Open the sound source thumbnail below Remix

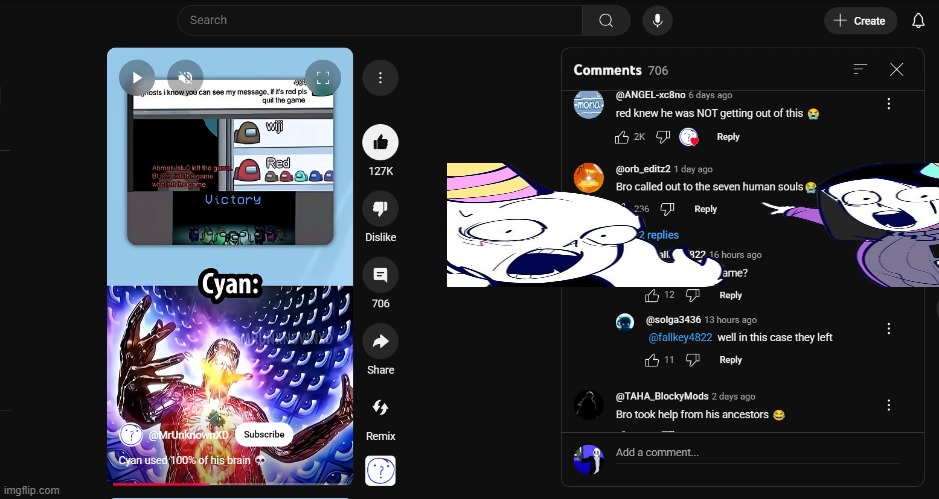tap(380, 471)
